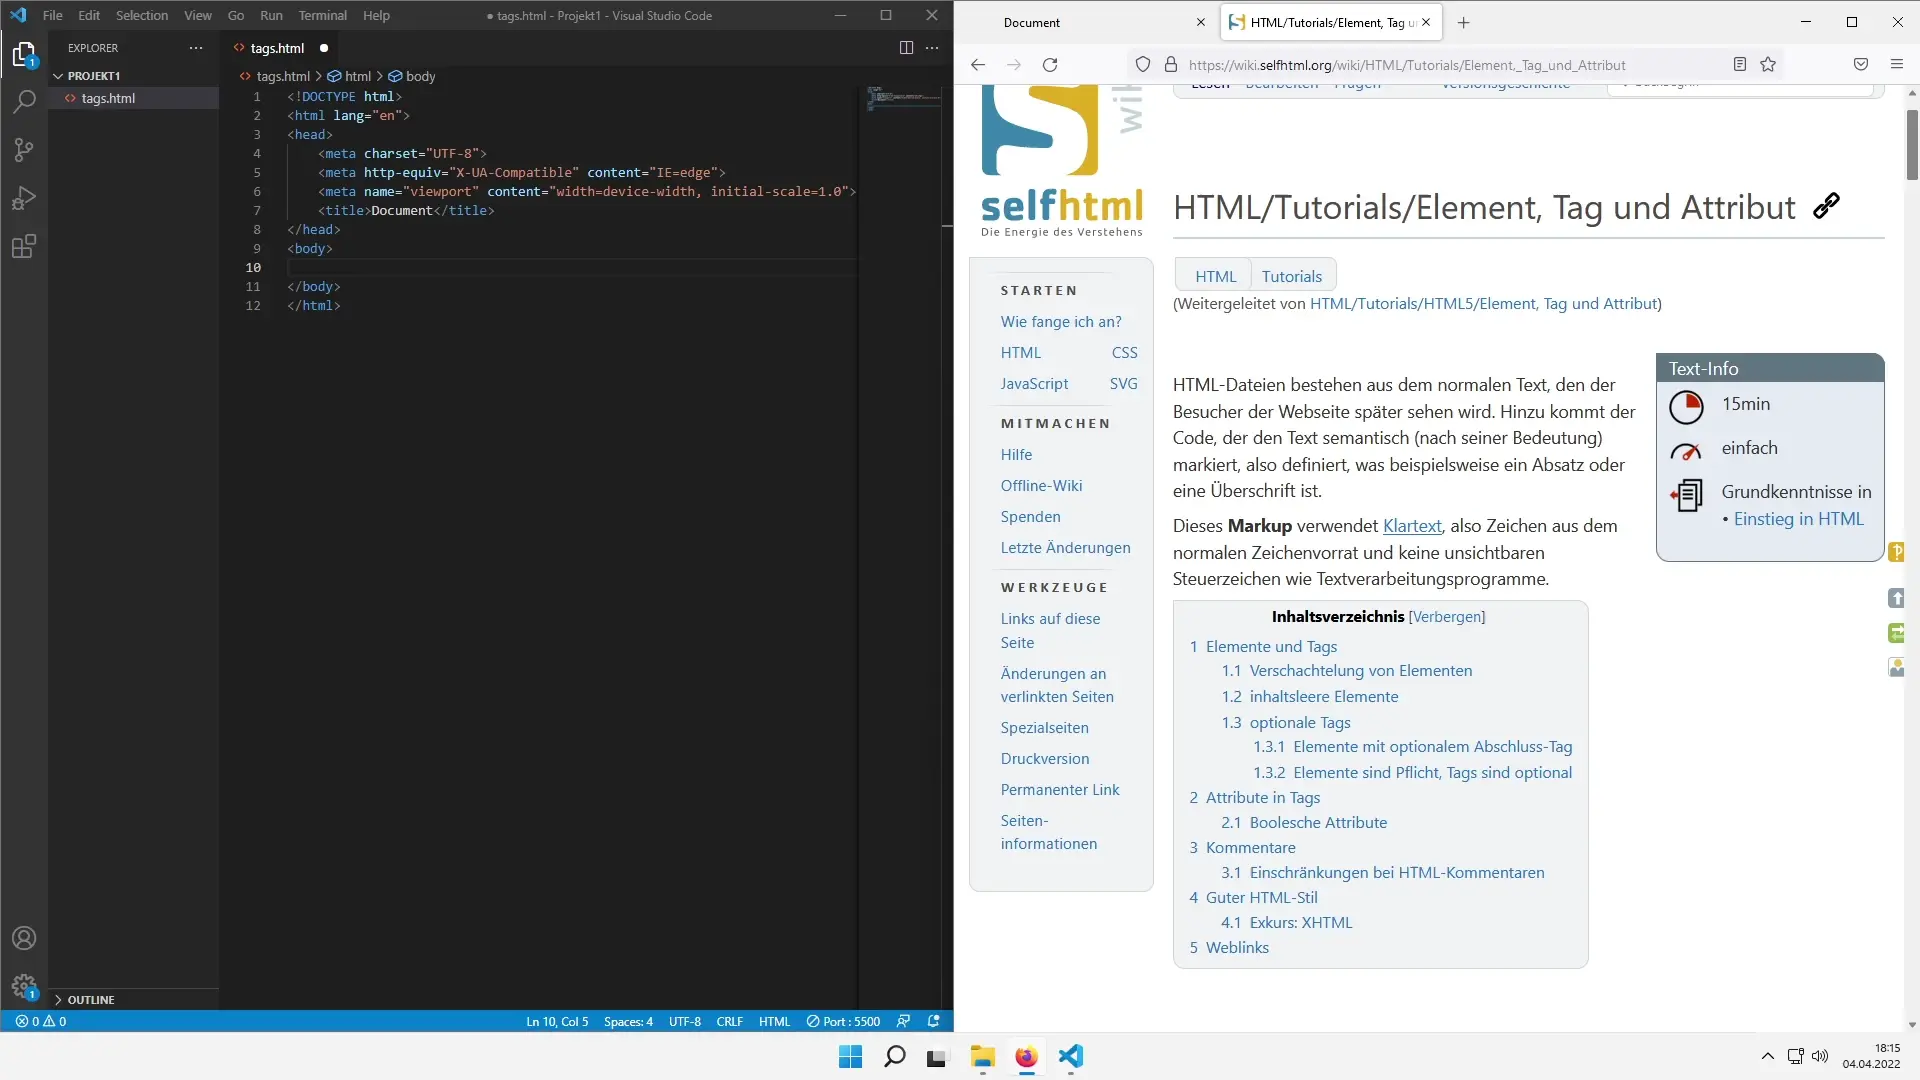The image size is (1920, 1080).
Task: Open Source Control view icon
Action: tap(24, 150)
